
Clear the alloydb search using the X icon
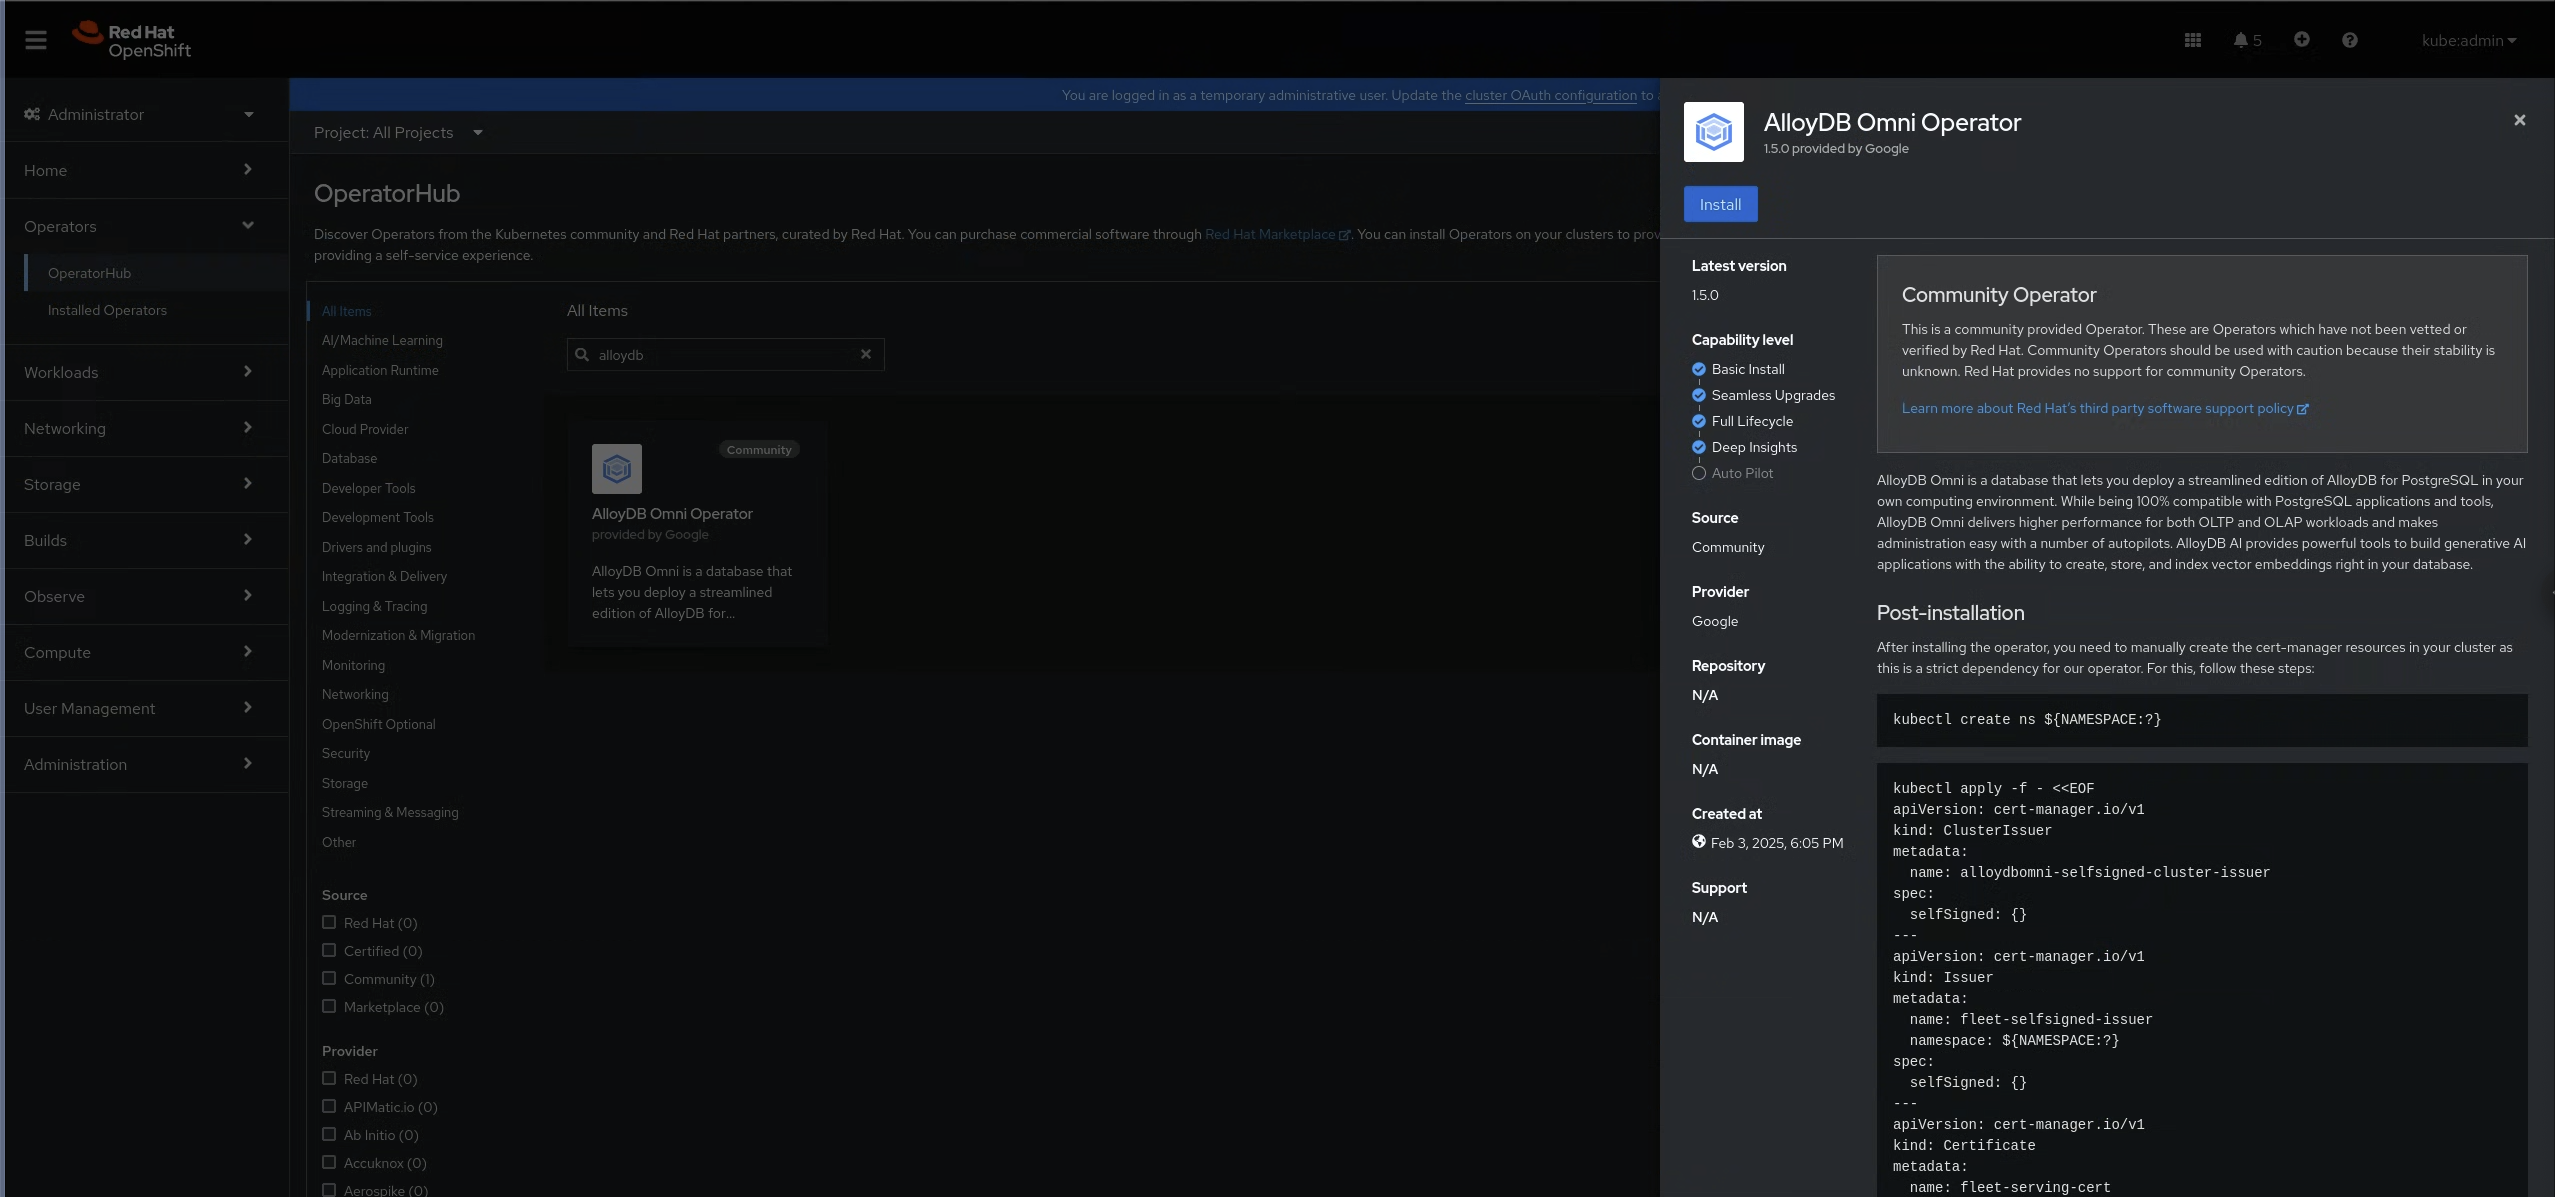click(866, 354)
